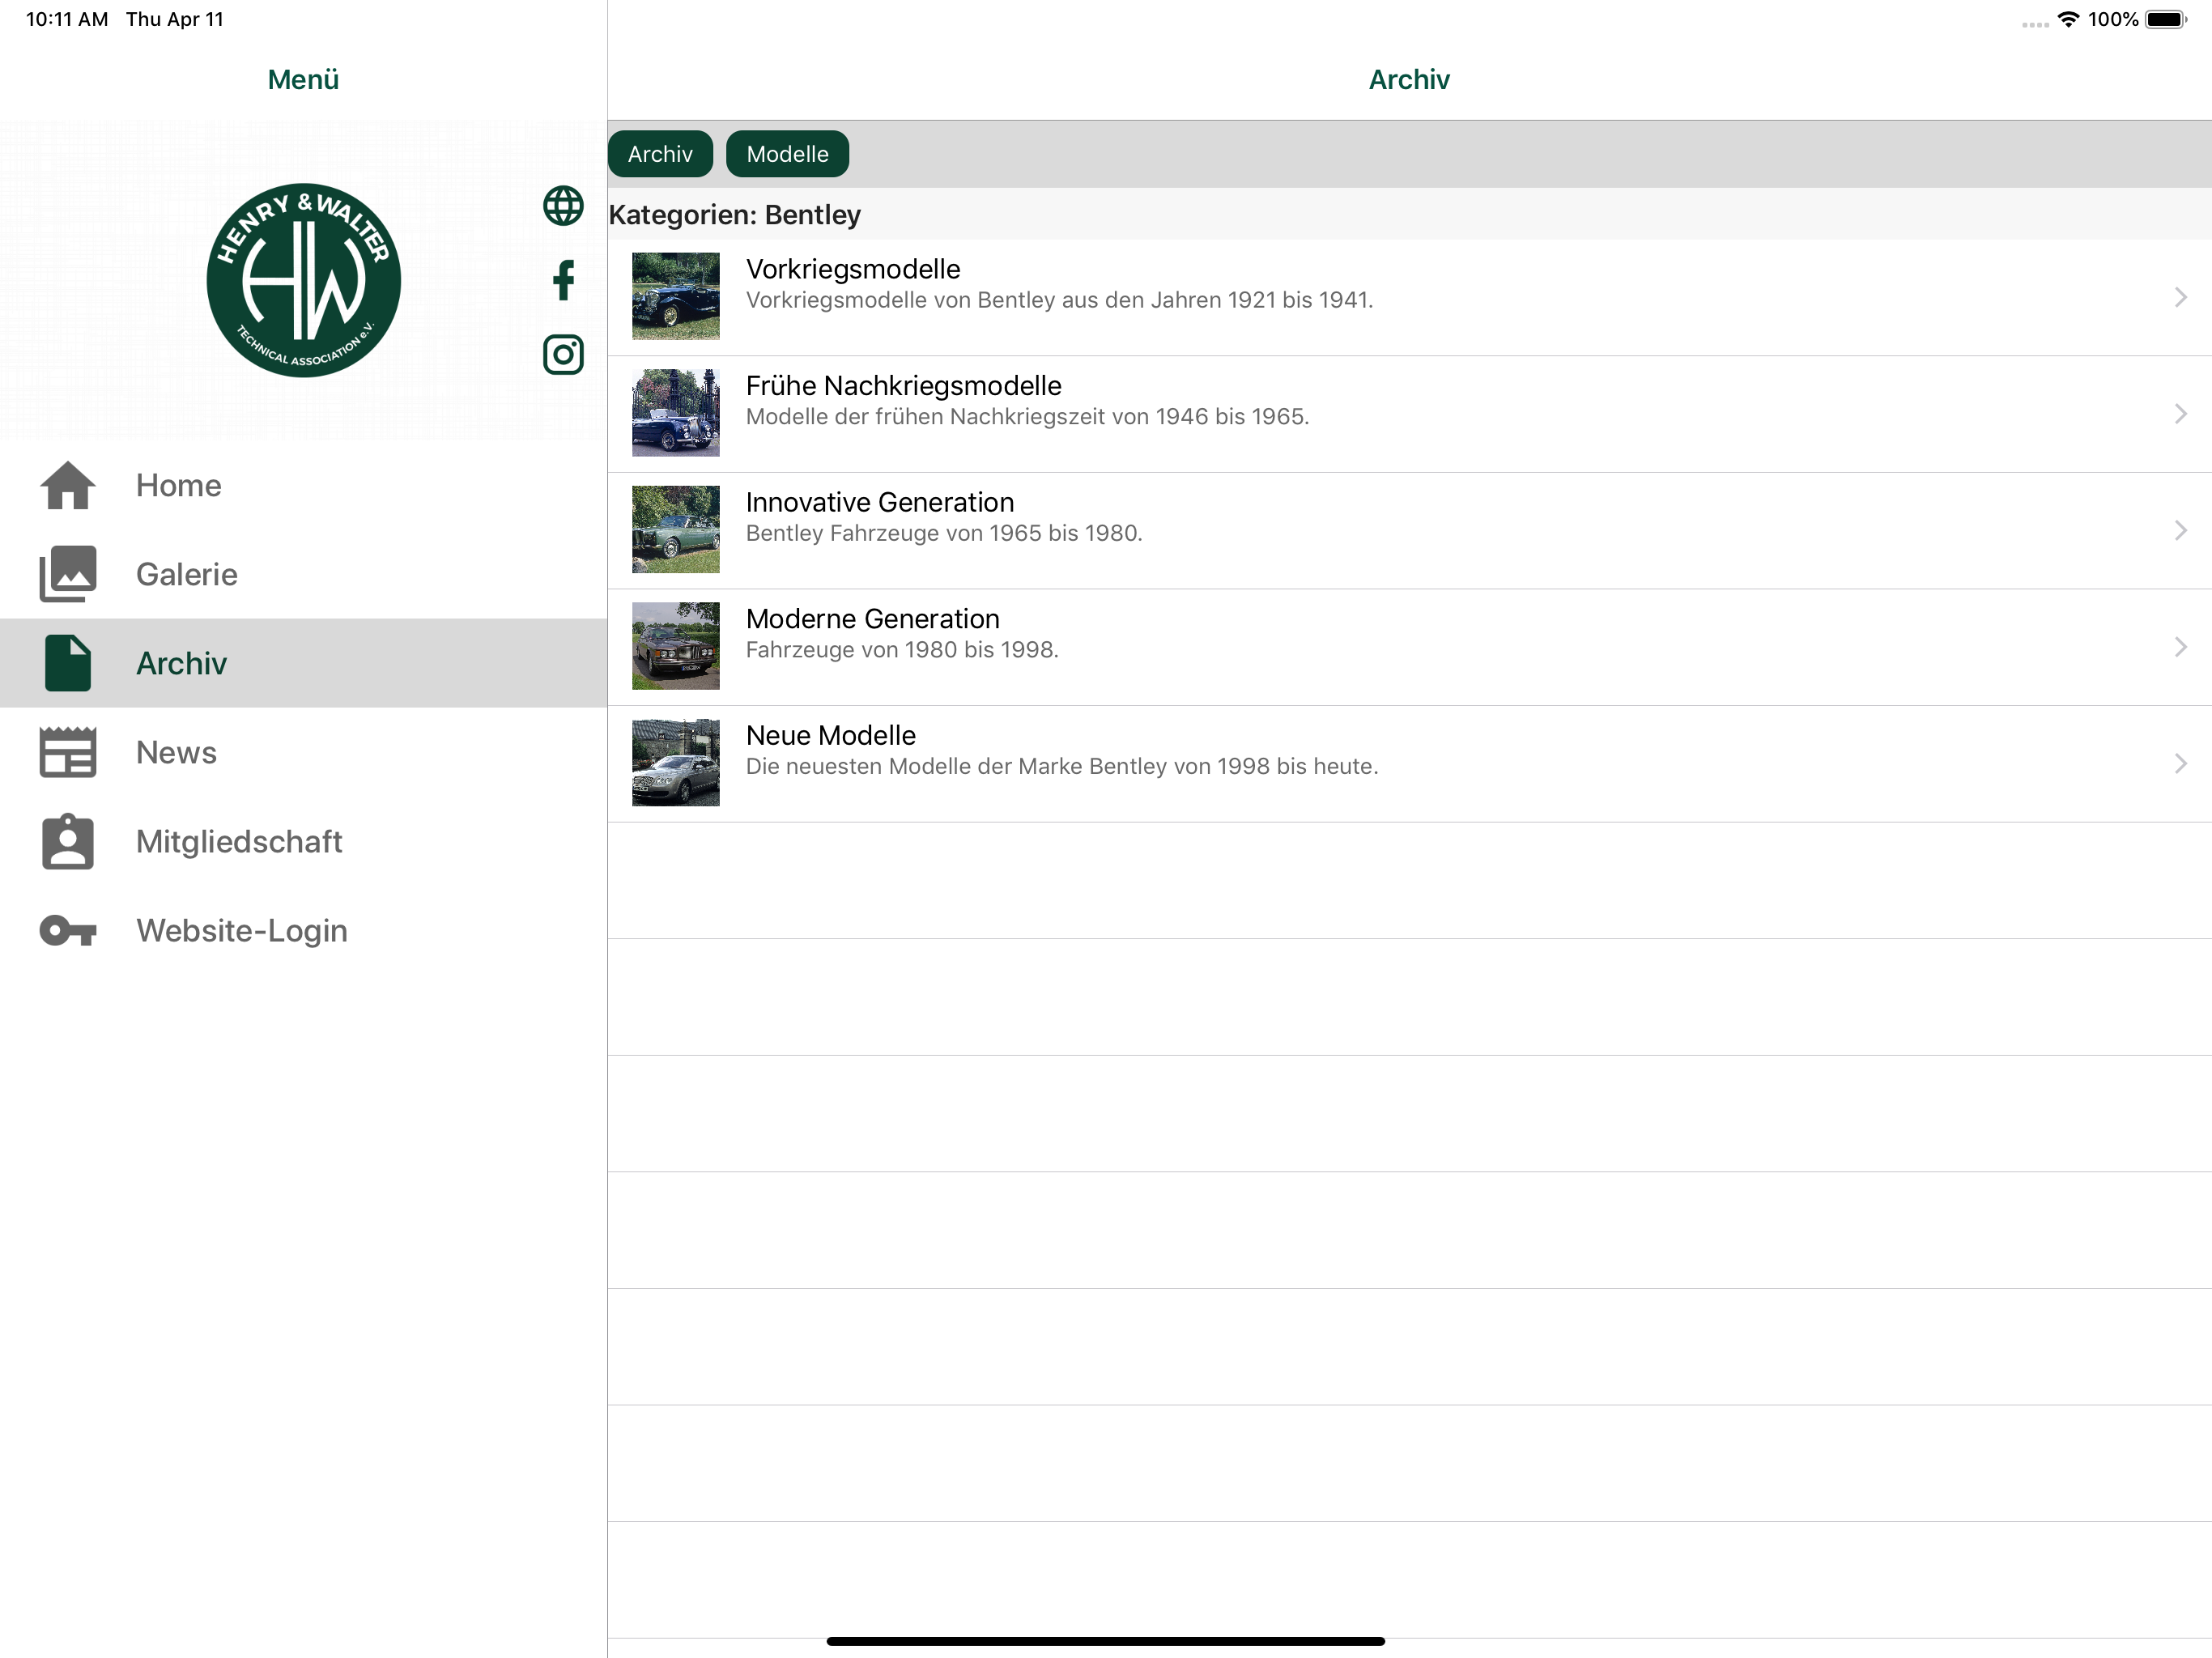
Task: Tap the Facebook icon
Action: [x=563, y=280]
